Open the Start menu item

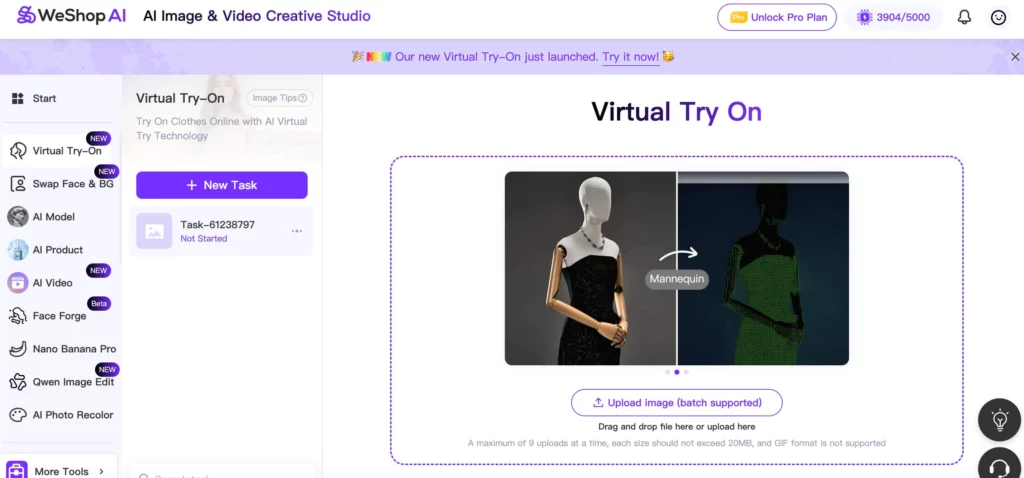[44, 98]
